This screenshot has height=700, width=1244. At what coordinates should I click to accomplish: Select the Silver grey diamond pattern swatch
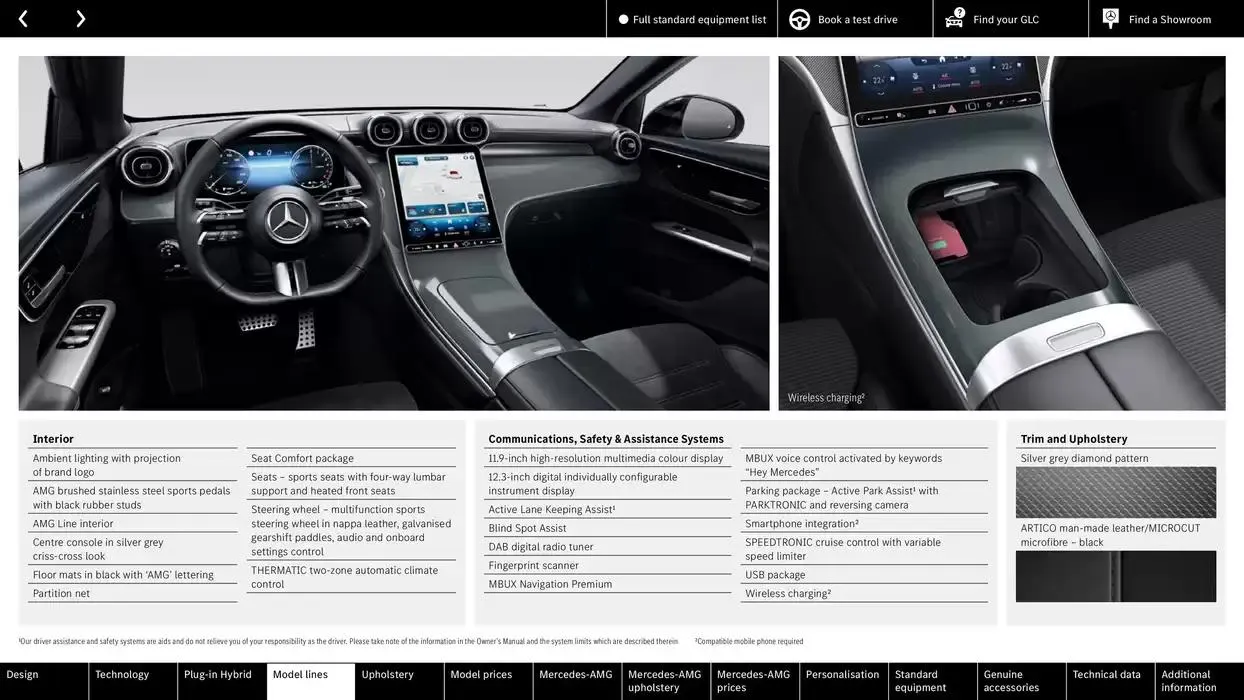tap(1116, 493)
